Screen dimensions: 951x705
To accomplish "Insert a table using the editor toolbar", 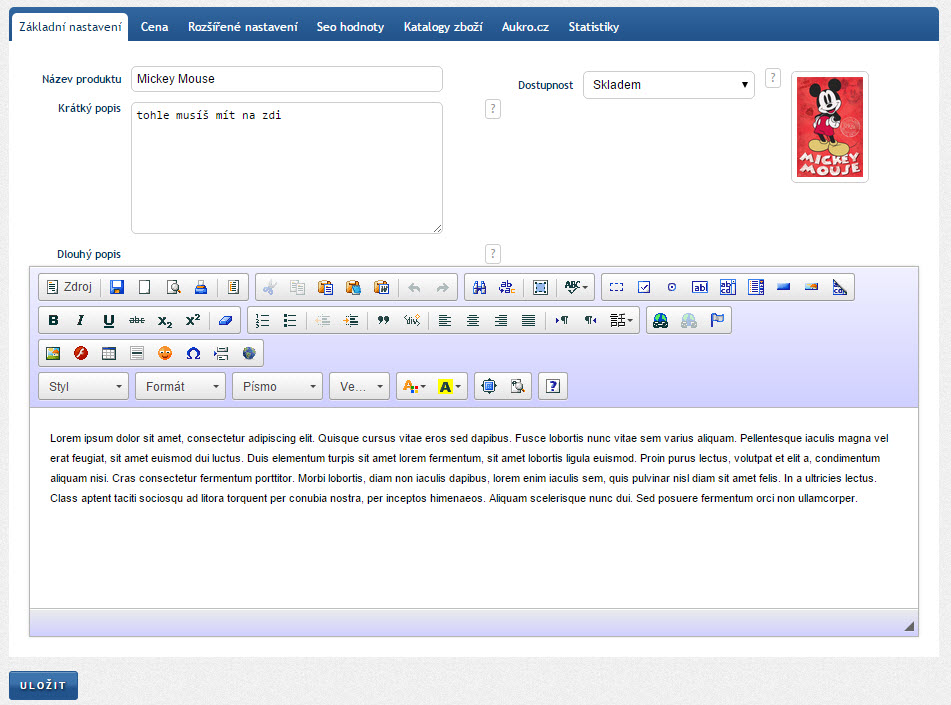I will 109,354.
